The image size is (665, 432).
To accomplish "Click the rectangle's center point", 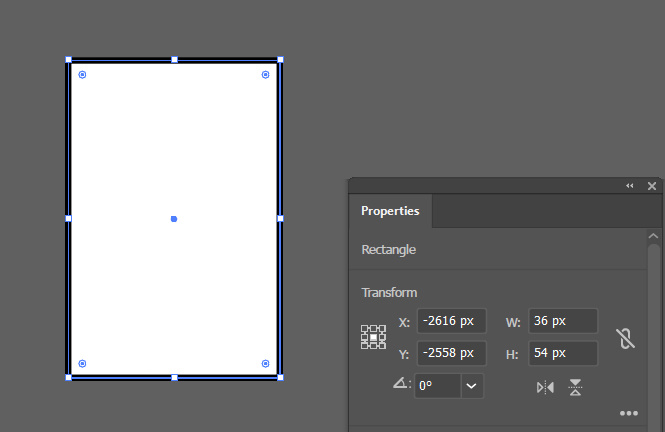I will coord(174,219).
